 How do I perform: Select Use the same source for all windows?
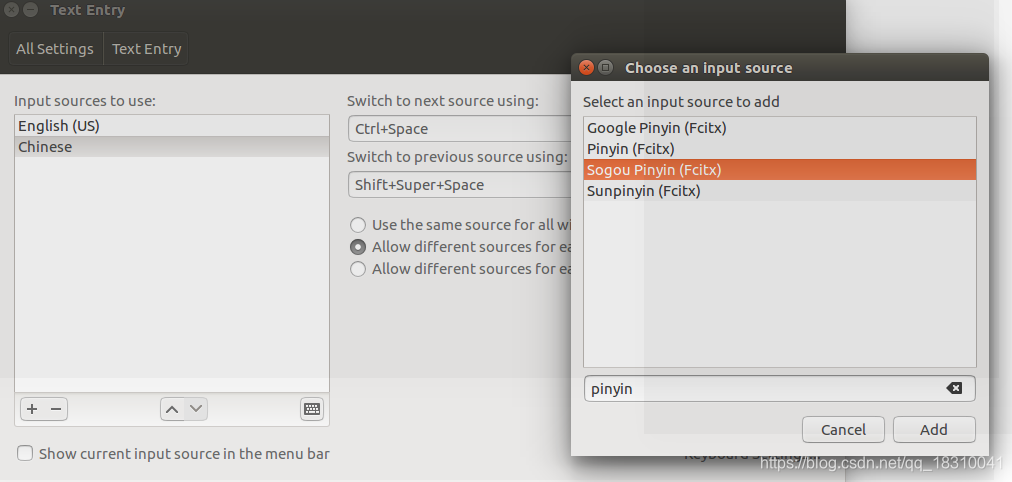coord(358,225)
